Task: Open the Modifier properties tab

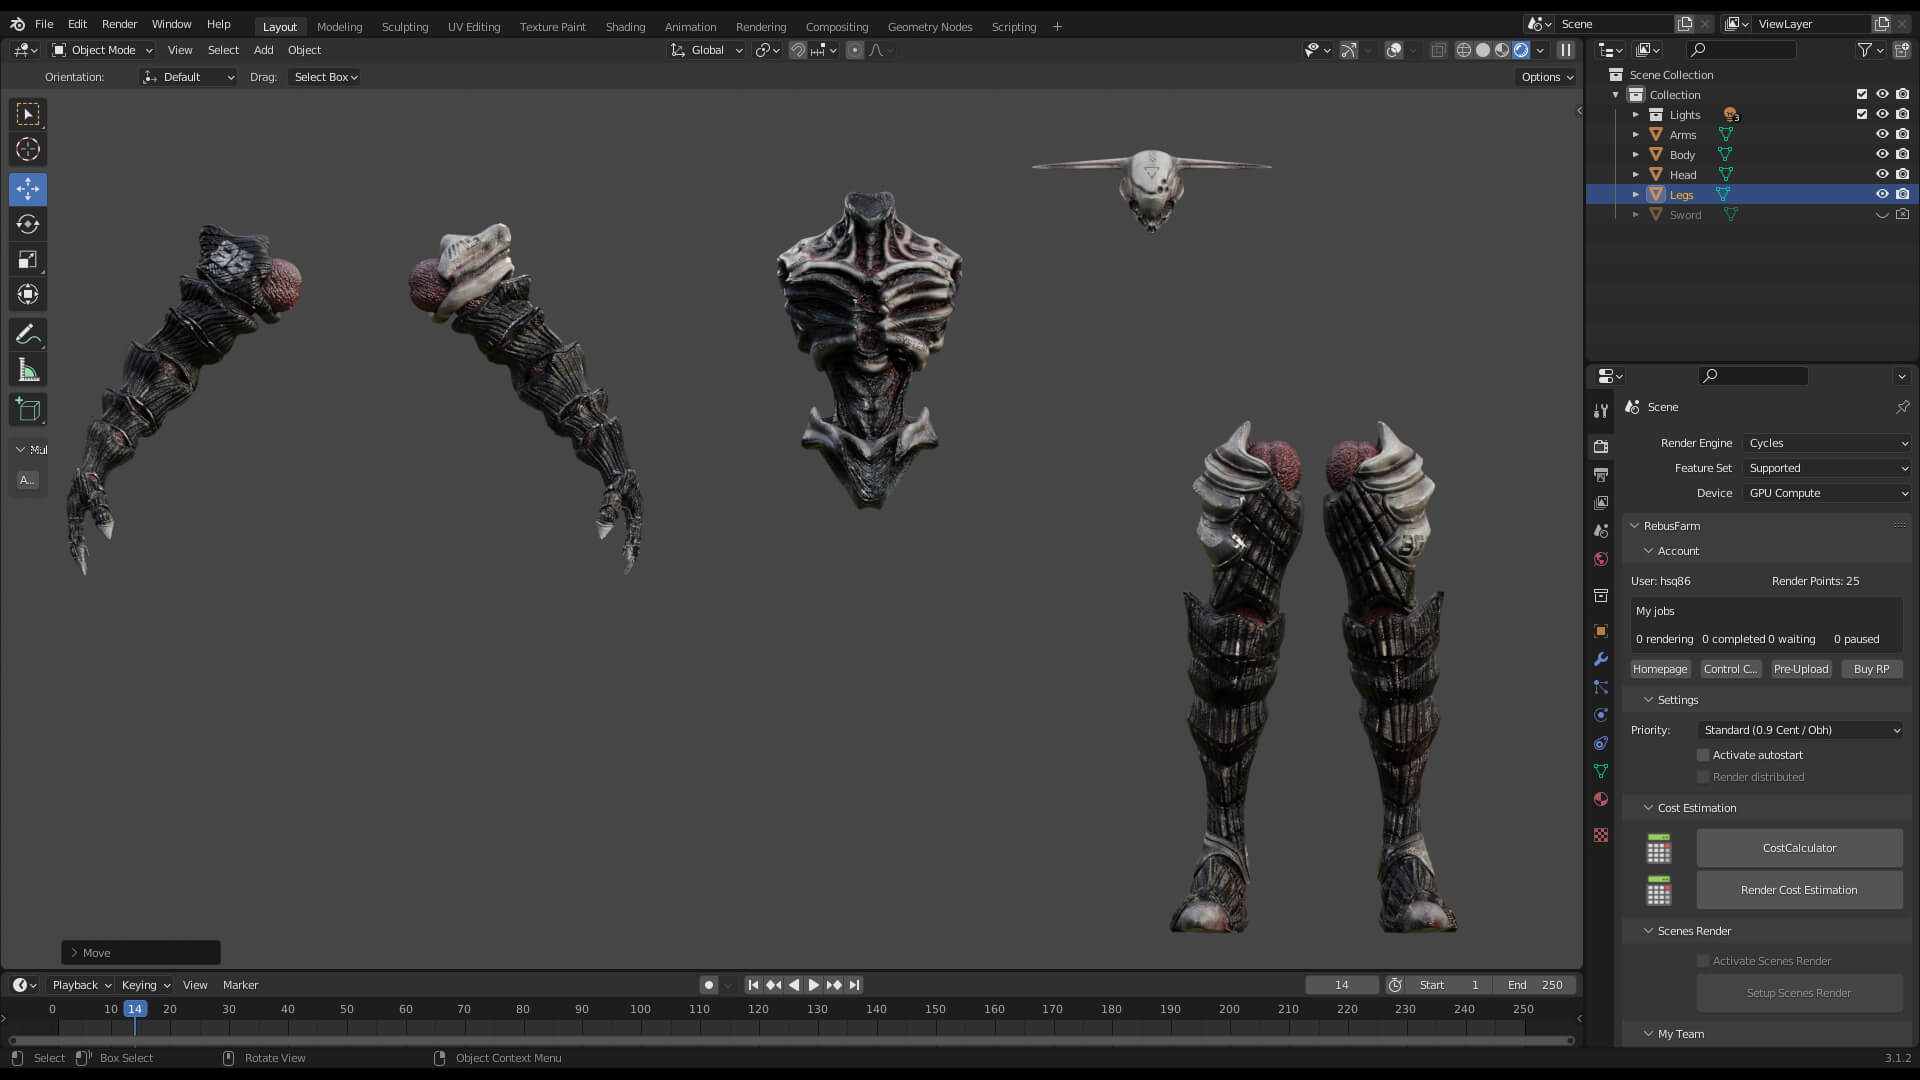Action: pyautogui.click(x=1601, y=659)
